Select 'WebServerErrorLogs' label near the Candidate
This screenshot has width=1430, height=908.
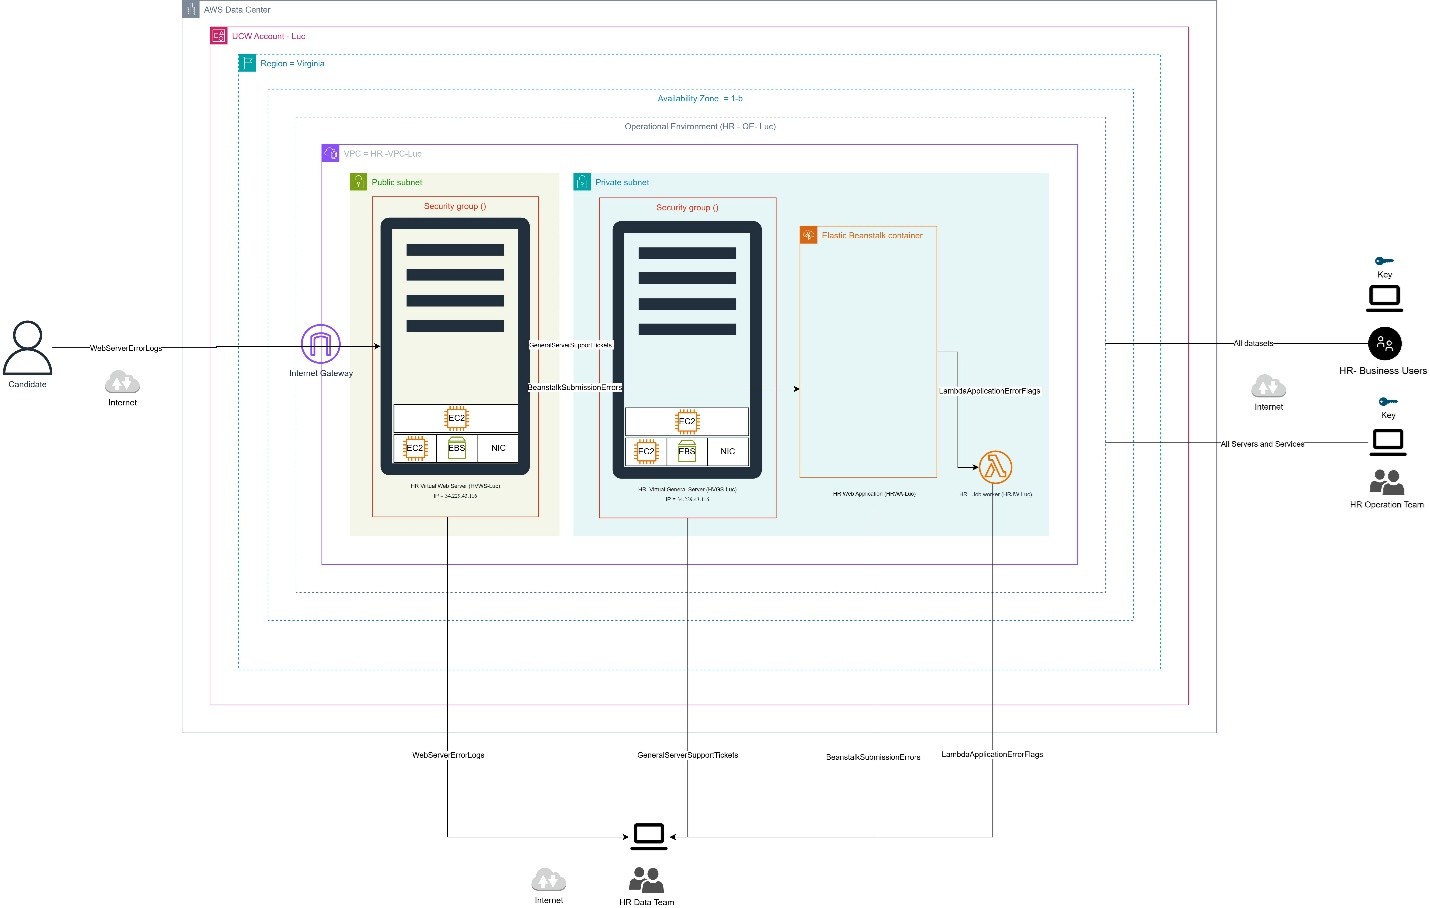pyautogui.click(x=126, y=348)
